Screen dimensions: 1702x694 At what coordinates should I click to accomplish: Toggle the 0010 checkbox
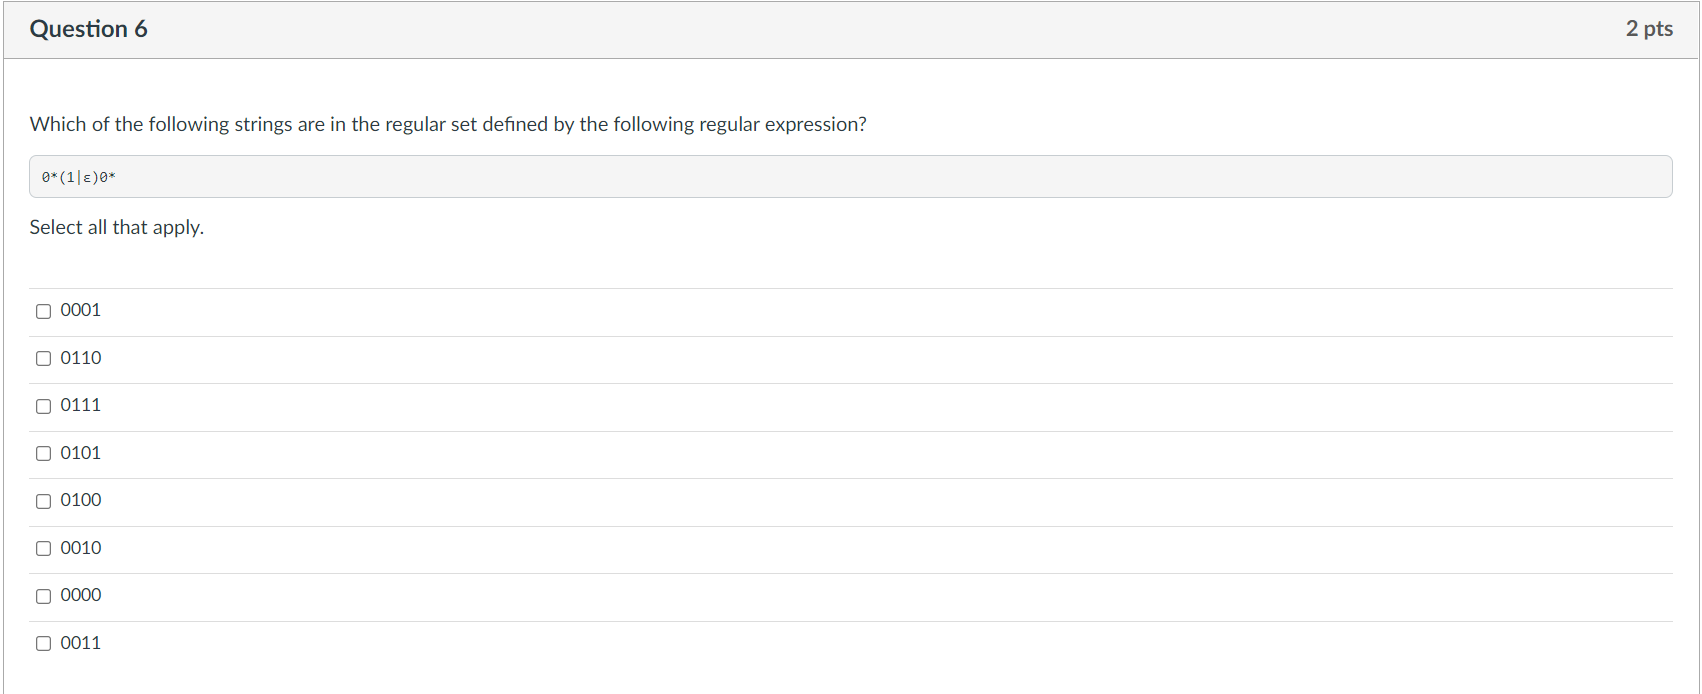pos(44,548)
